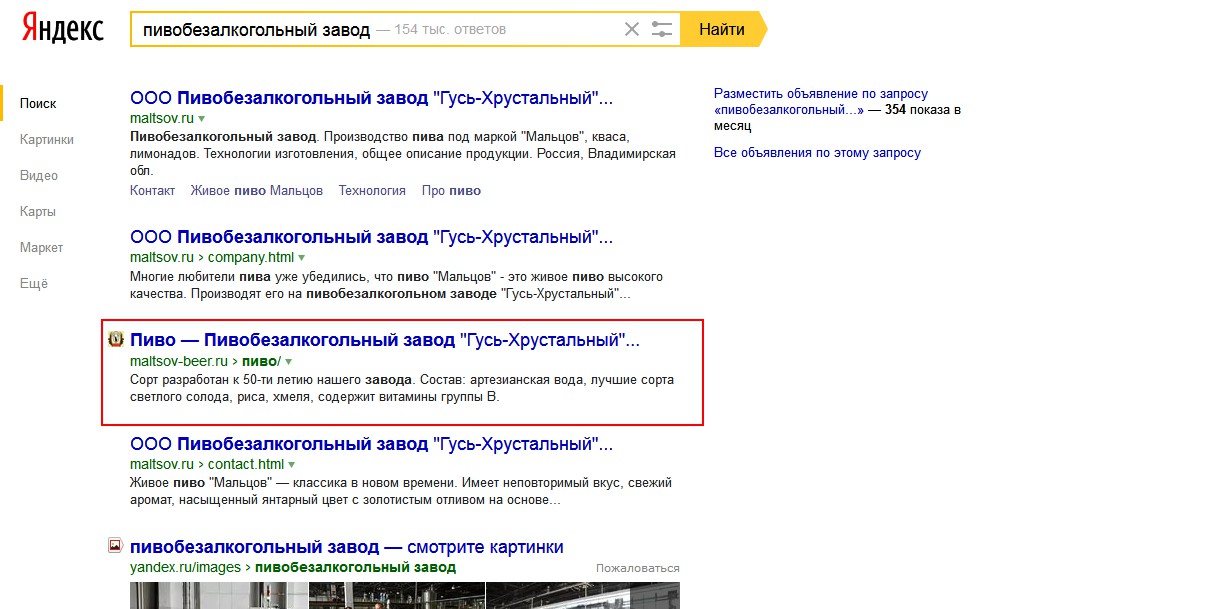
Task: Click snippet text starting 'Сорт разработан к 50-ти летию'
Action: [x=402, y=389]
